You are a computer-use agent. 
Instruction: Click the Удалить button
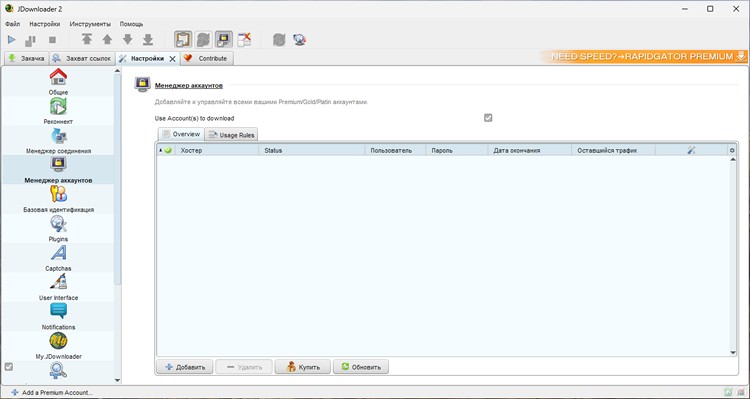coord(244,367)
